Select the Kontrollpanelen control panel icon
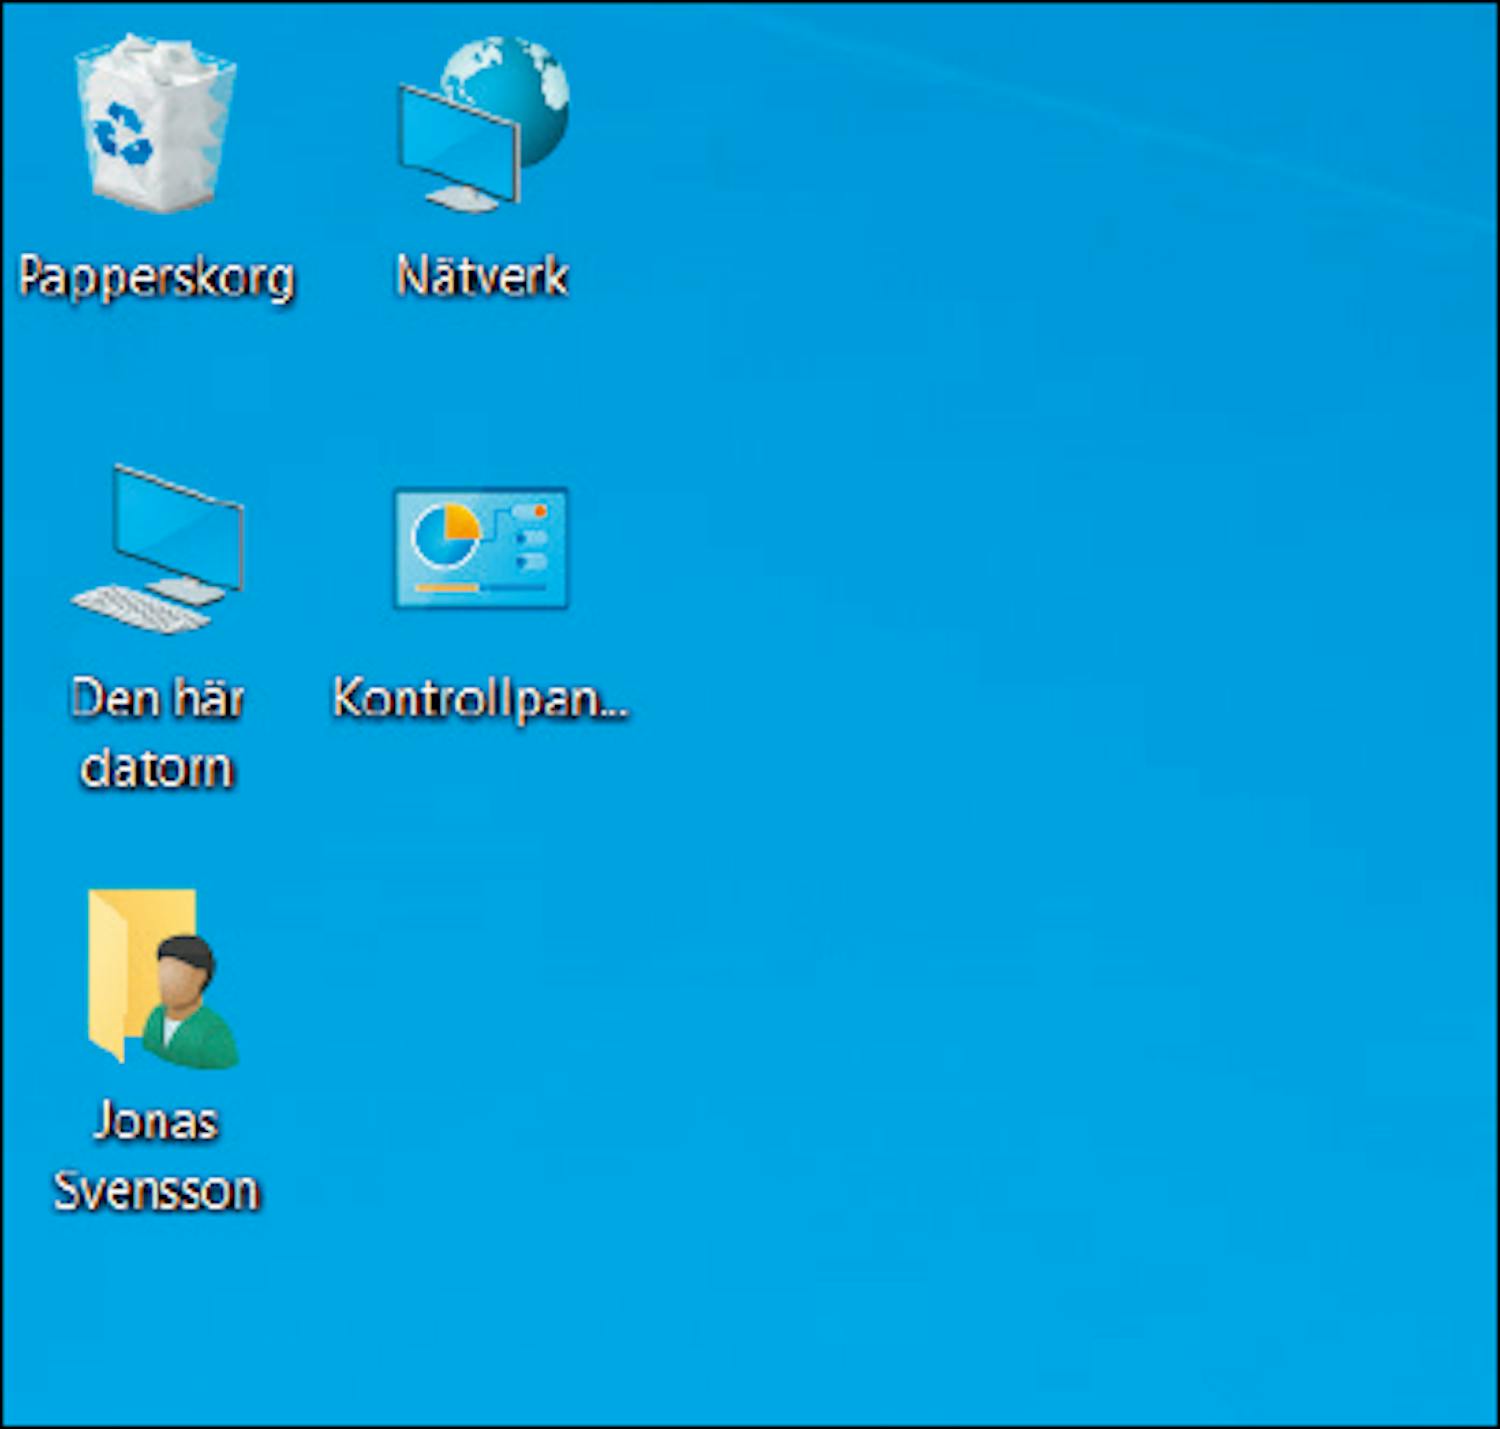 pos(481,548)
